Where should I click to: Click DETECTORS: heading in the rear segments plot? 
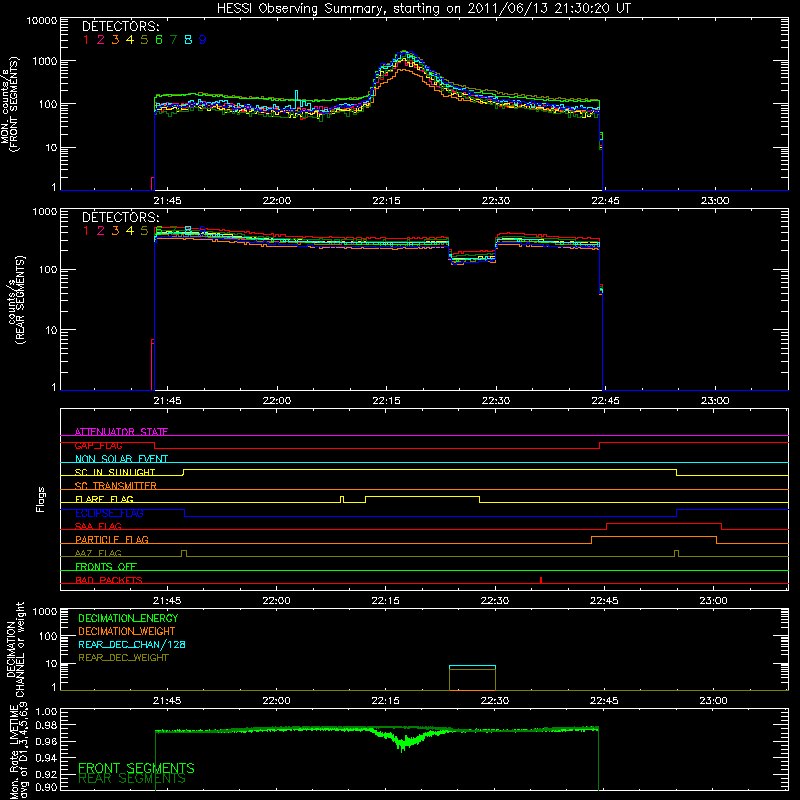(x=121, y=217)
